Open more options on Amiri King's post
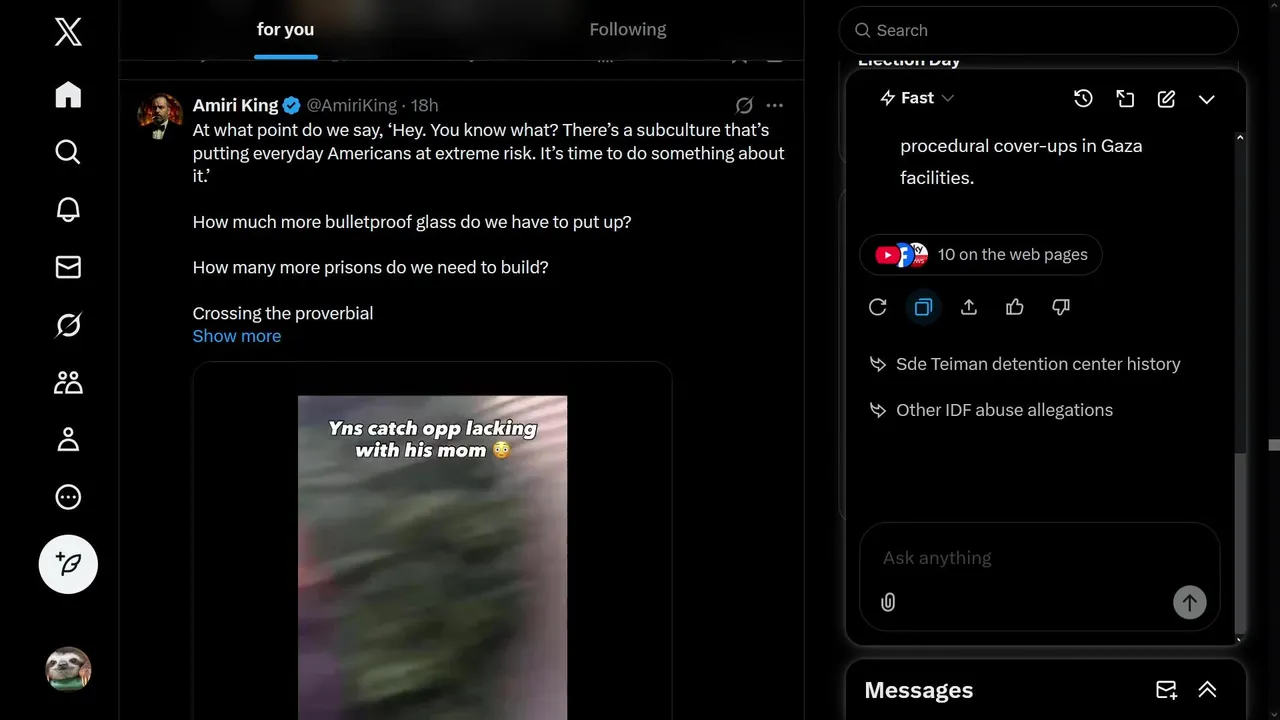1280x720 pixels. tap(775, 105)
